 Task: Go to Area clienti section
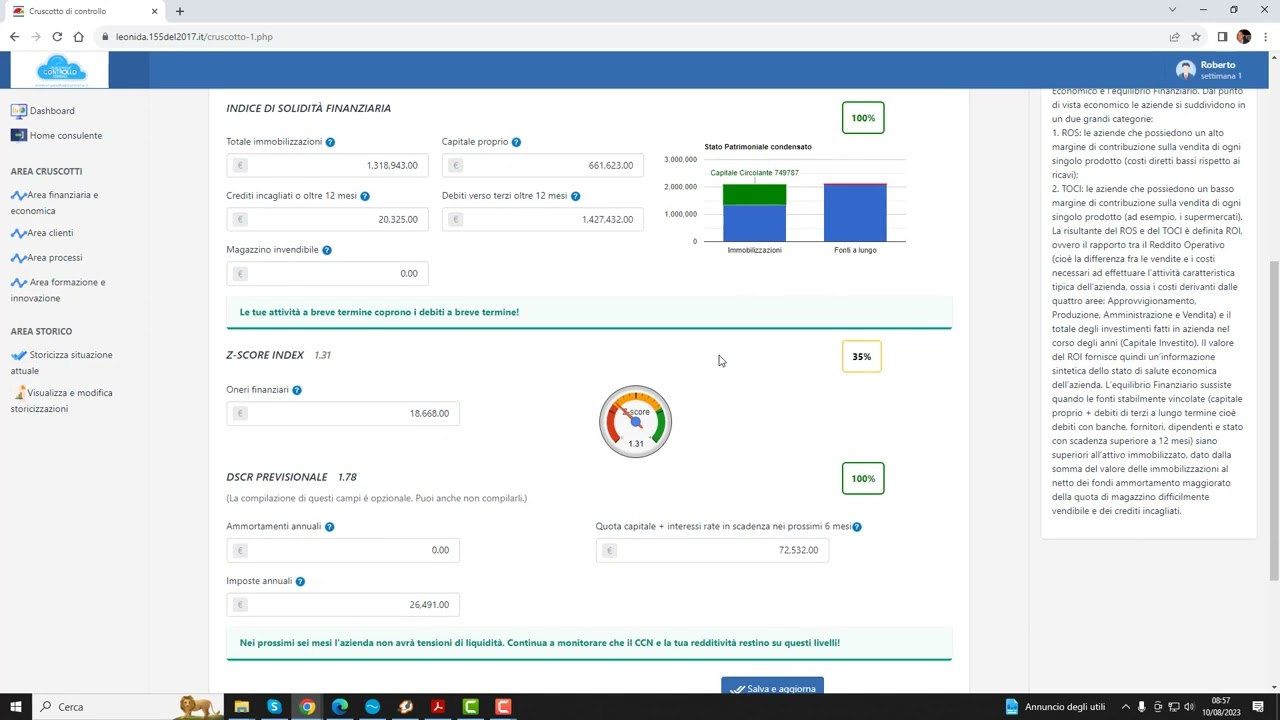pos(49,233)
